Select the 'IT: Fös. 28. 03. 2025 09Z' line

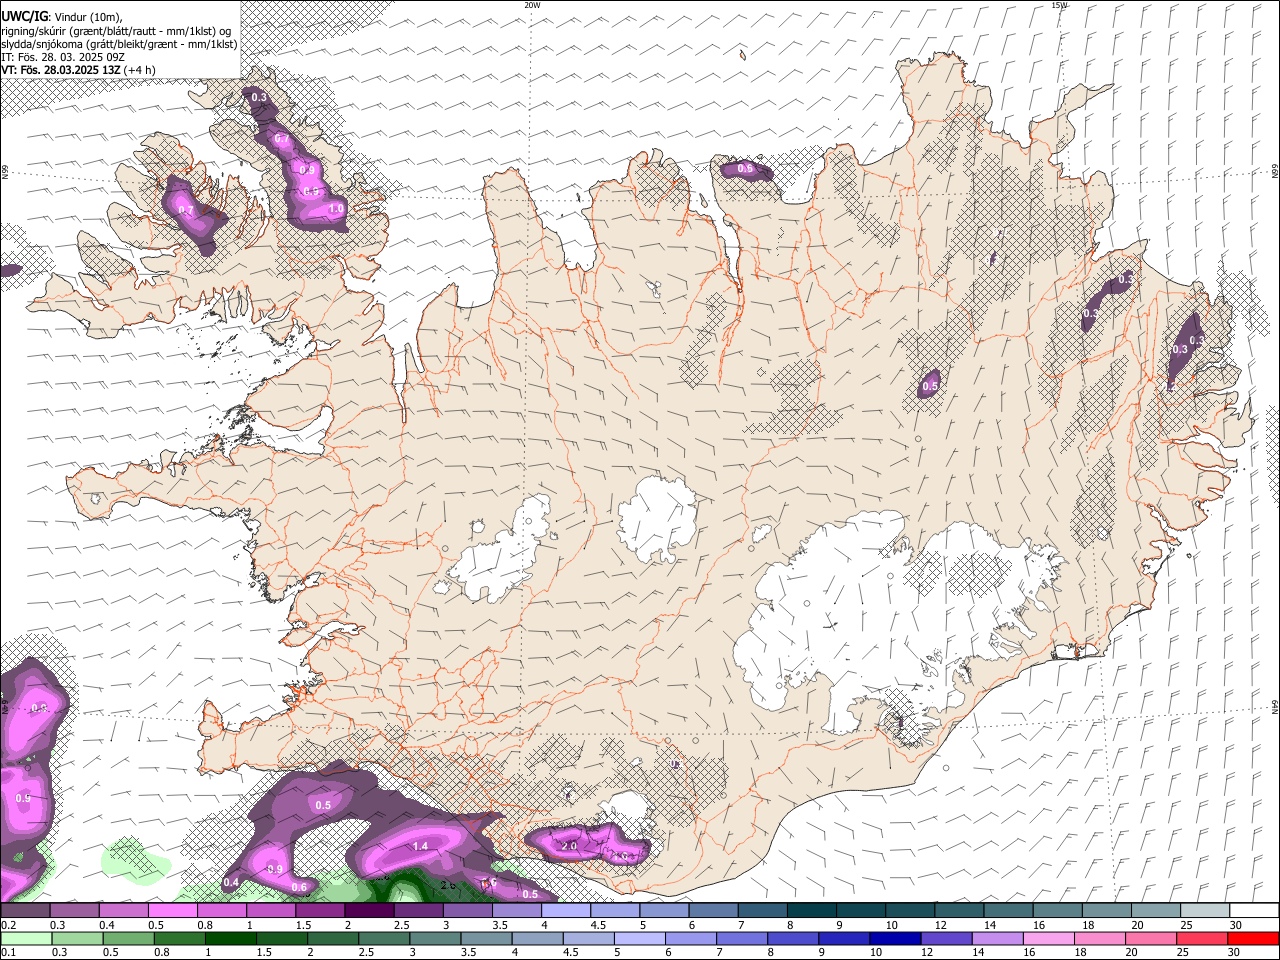pos(63,57)
